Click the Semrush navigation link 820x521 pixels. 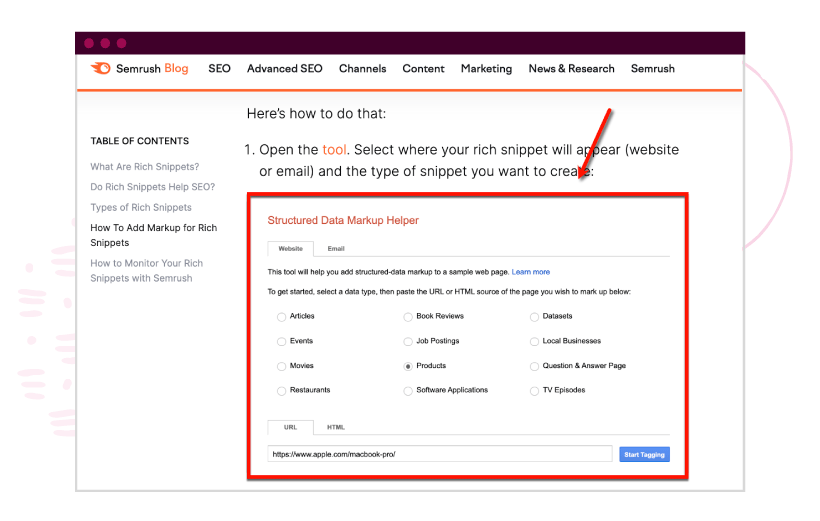point(653,69)
